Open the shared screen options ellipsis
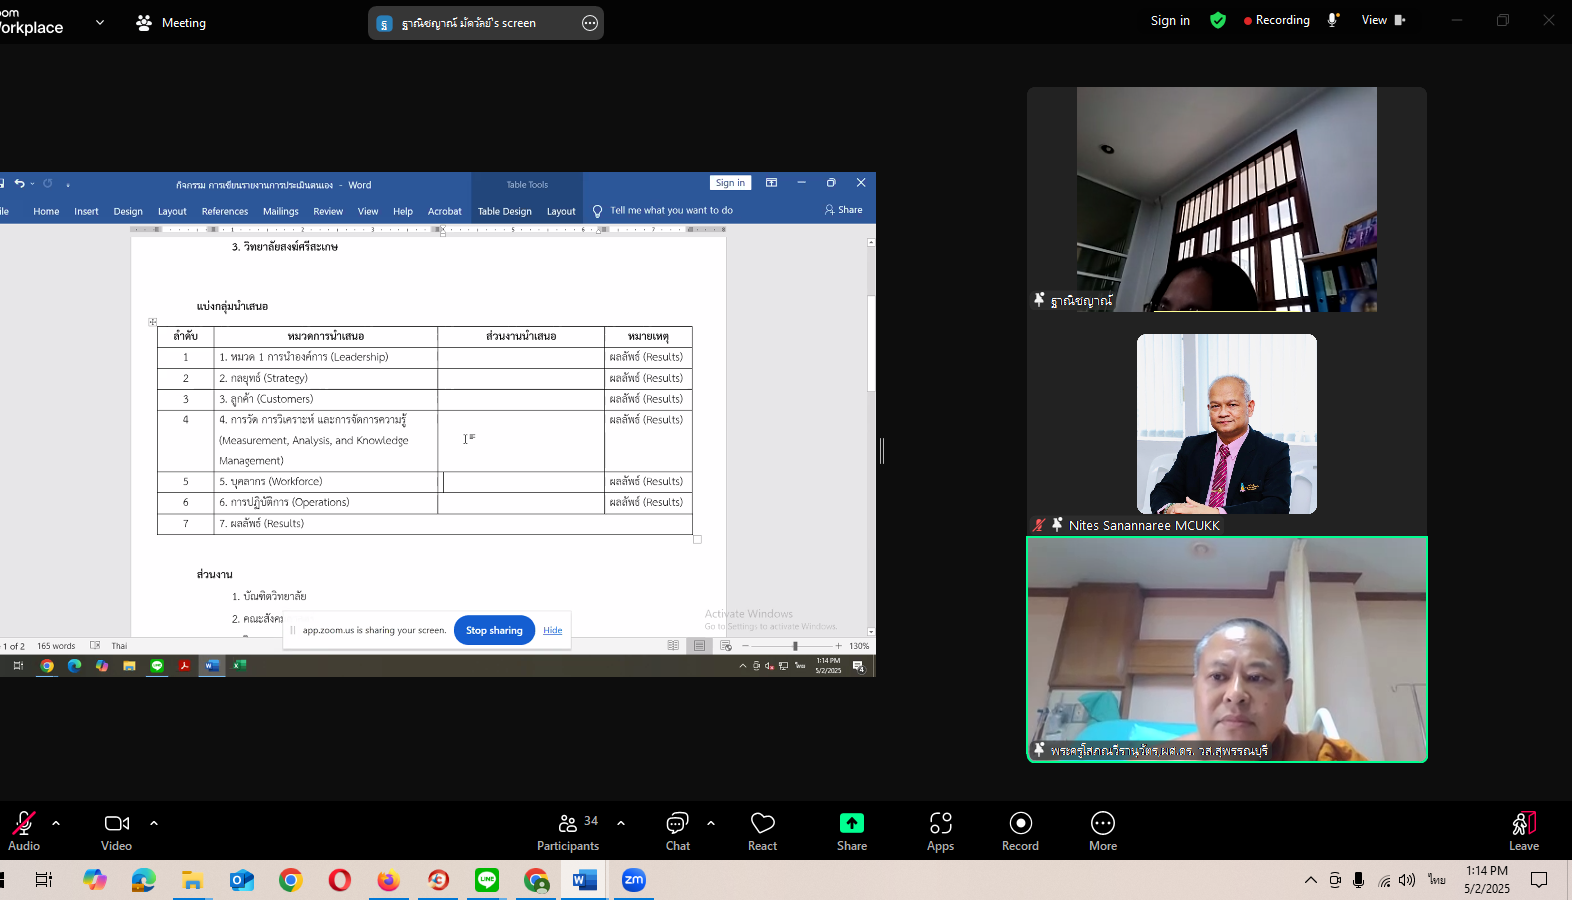 pyautogui.click(x=590, y=23)
